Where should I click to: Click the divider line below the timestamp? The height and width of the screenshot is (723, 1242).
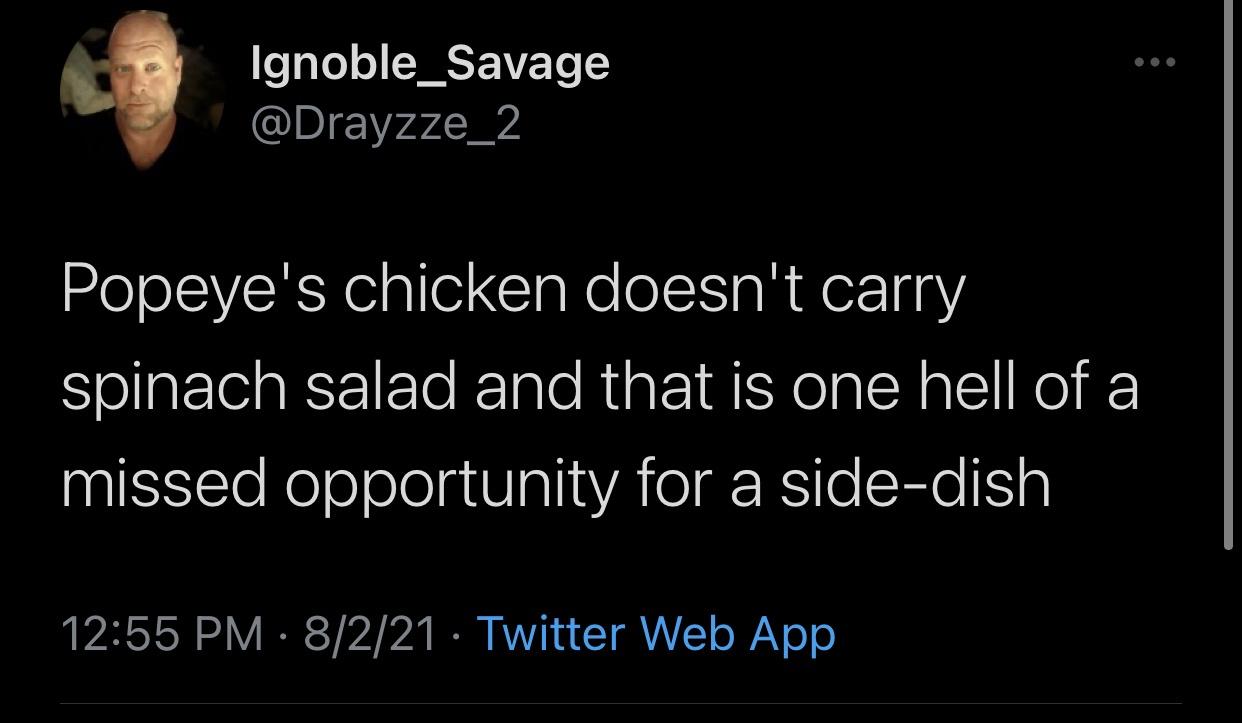pos(640,704)
